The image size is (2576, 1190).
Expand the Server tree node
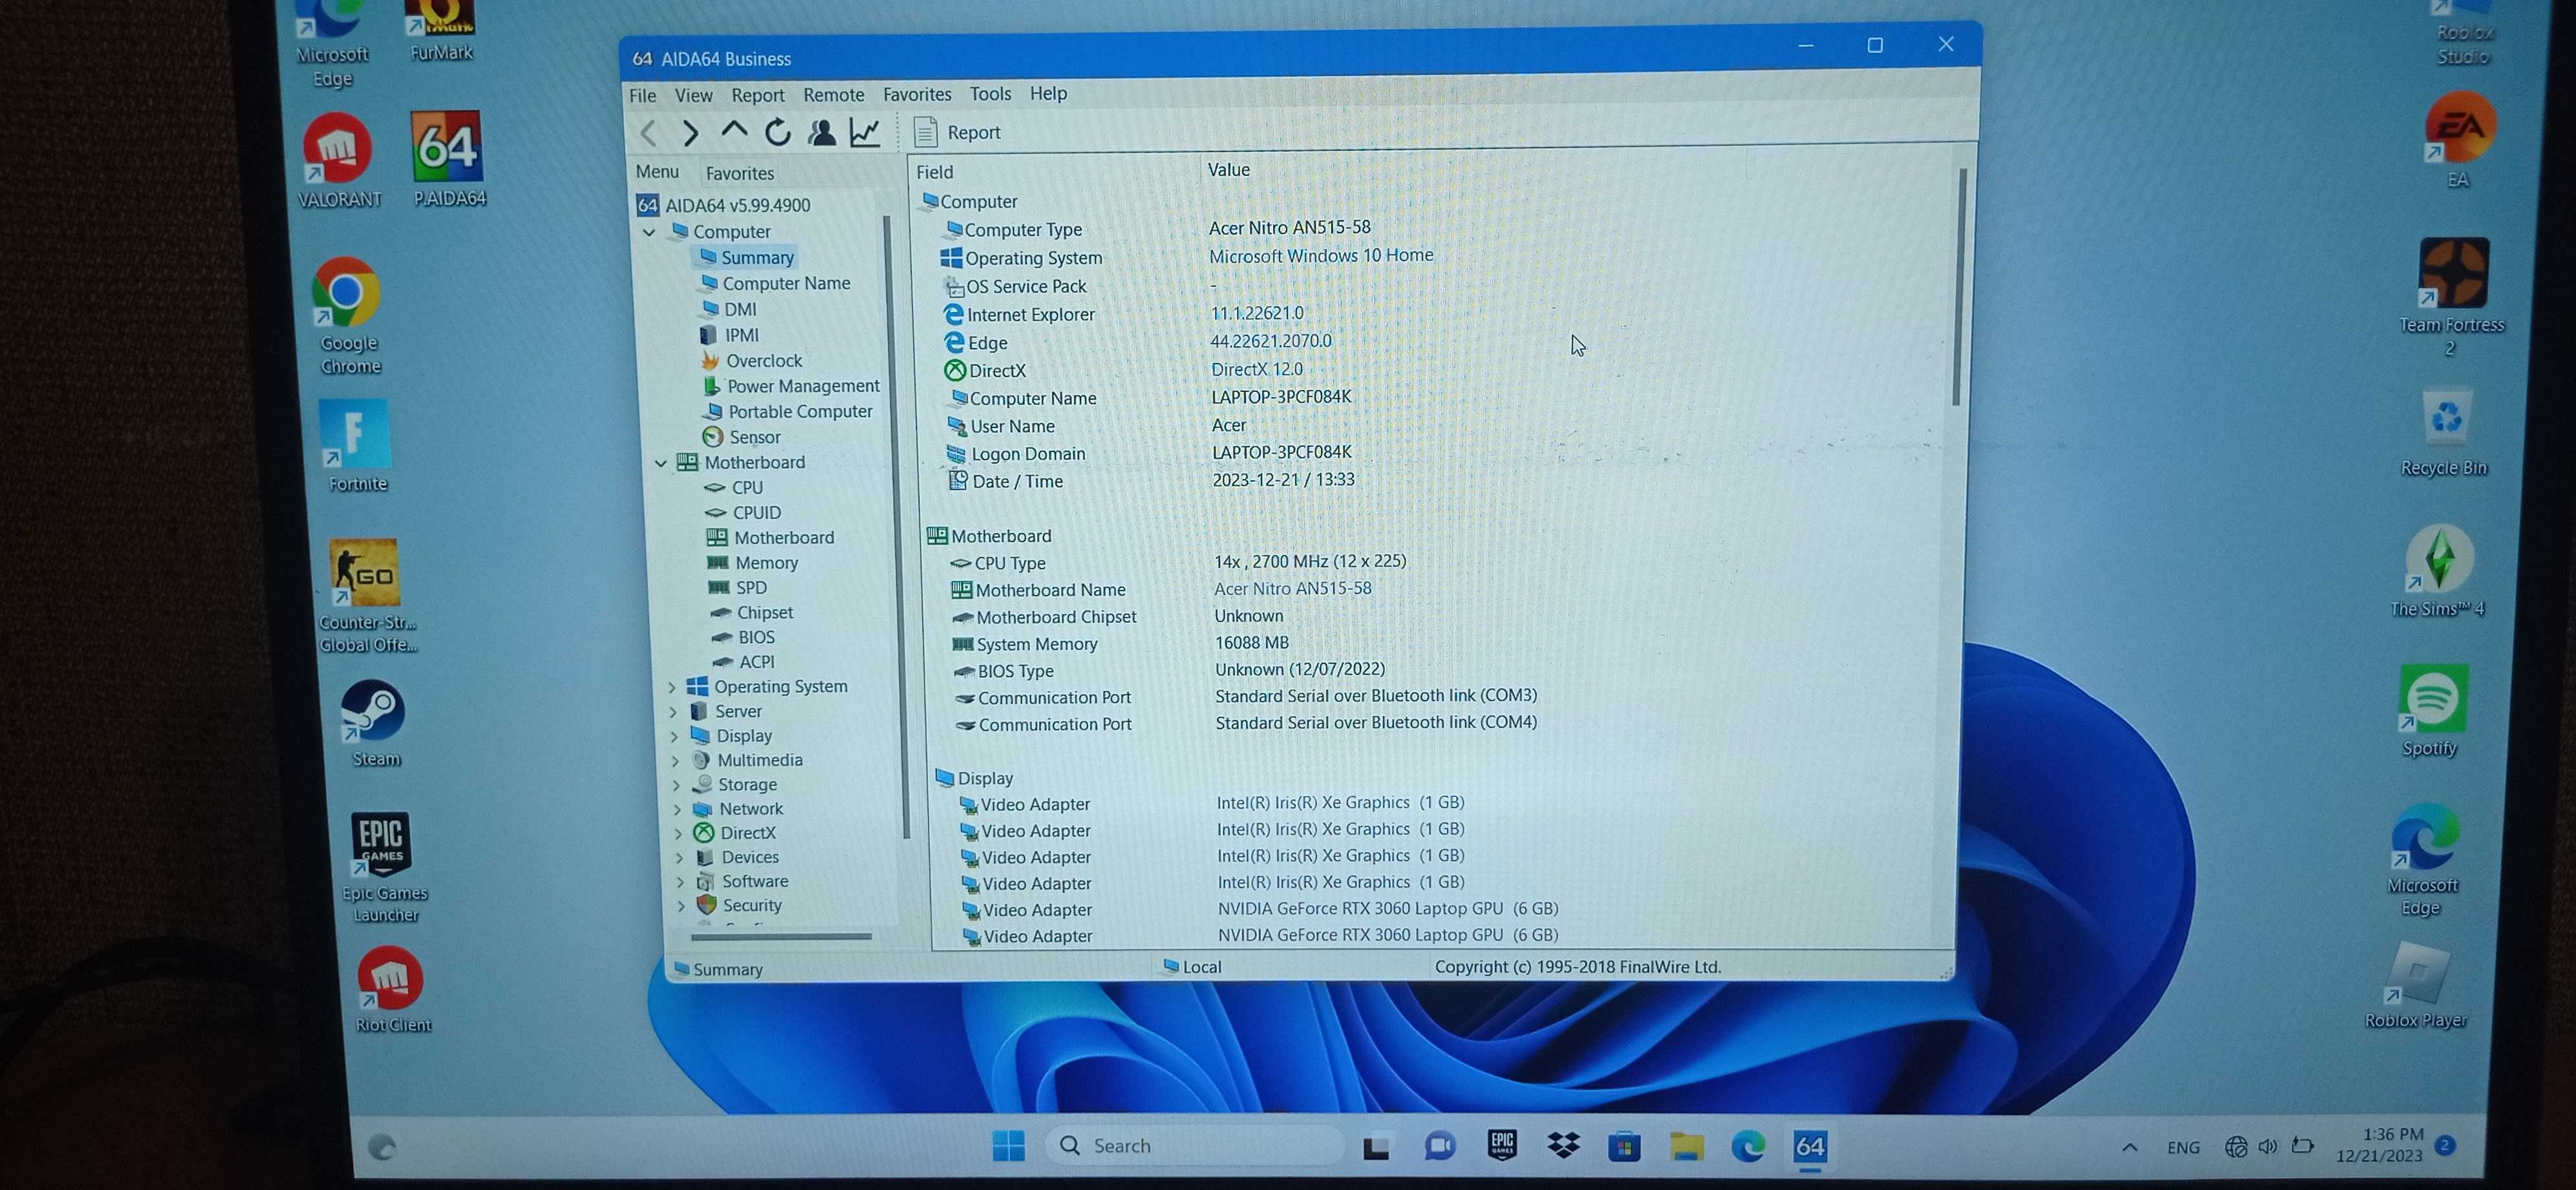[673, 712]
